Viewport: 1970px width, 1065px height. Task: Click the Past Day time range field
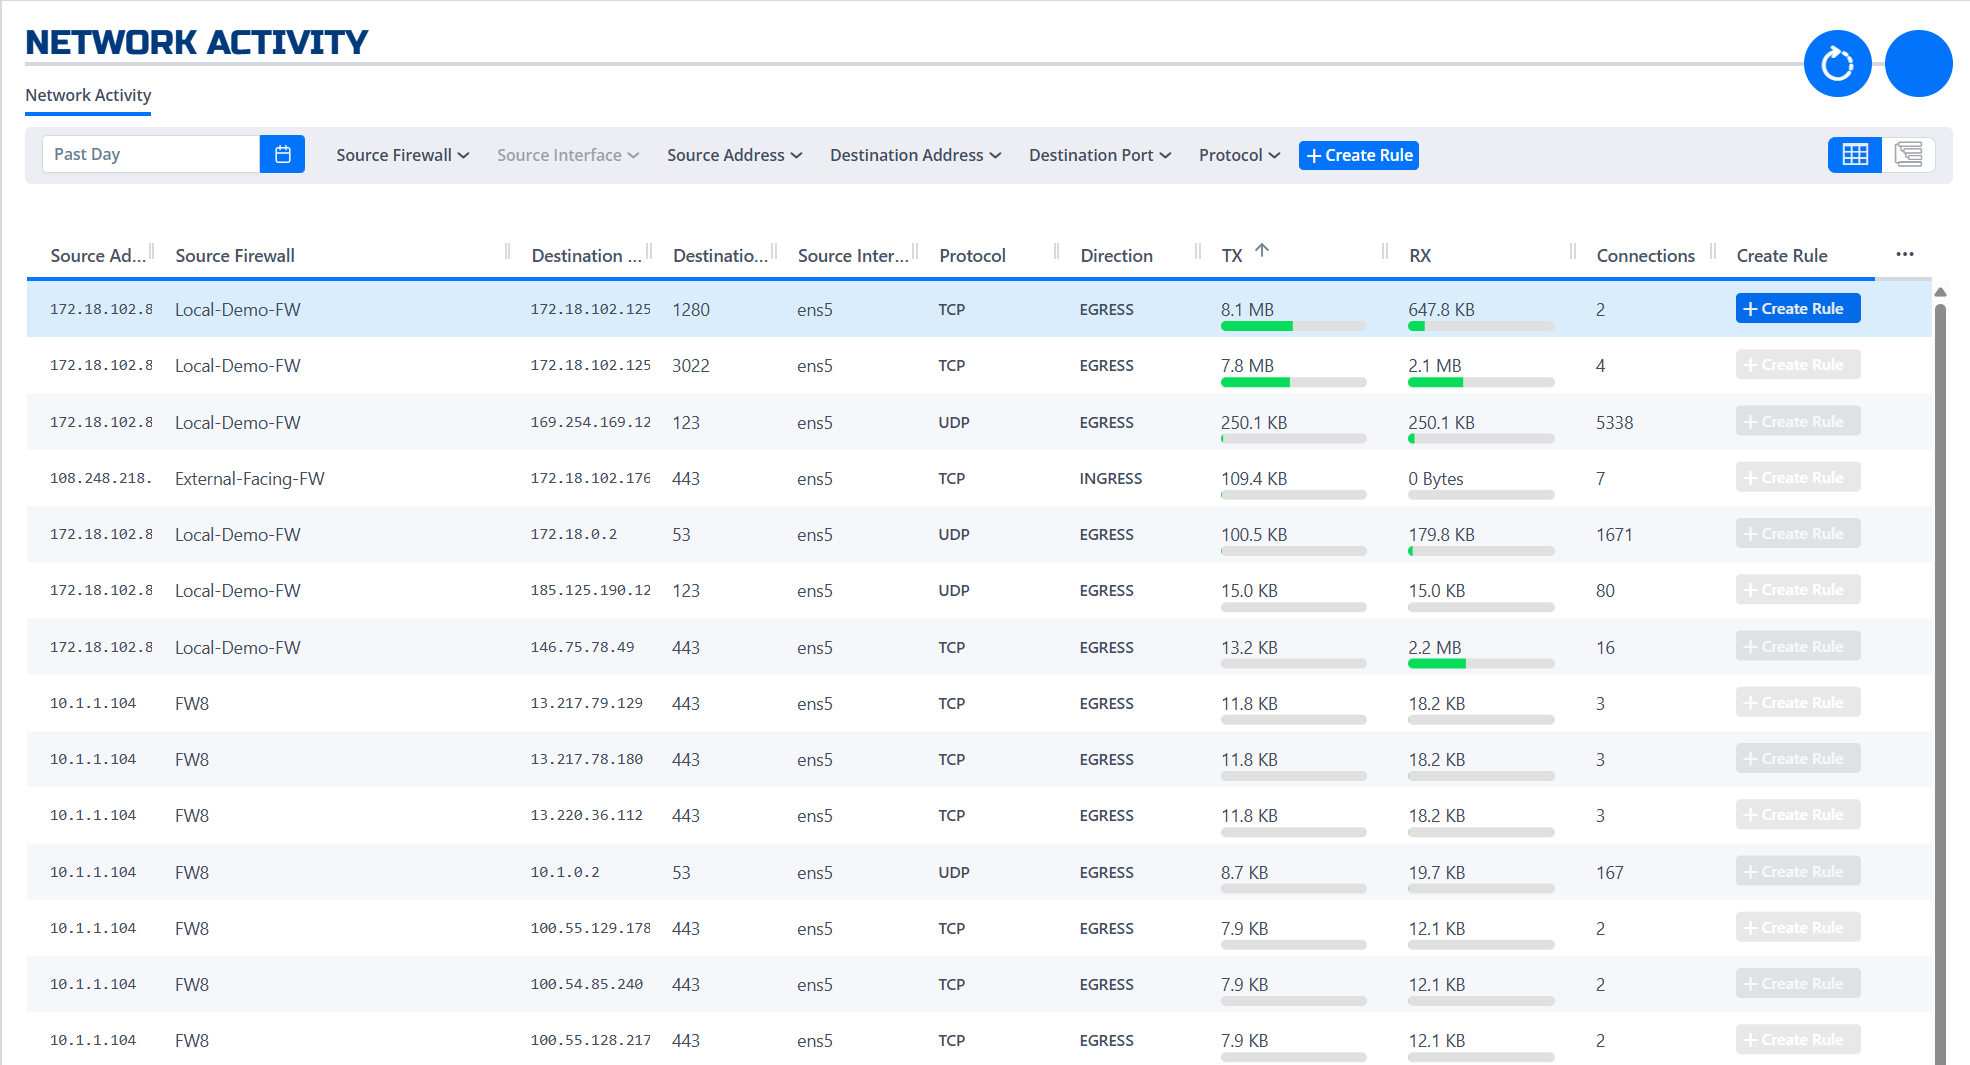coord(151,154)
